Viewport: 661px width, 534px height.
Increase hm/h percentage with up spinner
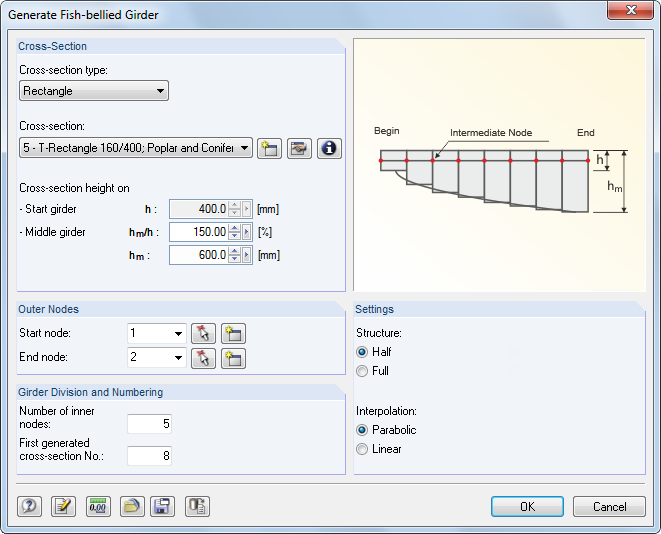(235, 228)
